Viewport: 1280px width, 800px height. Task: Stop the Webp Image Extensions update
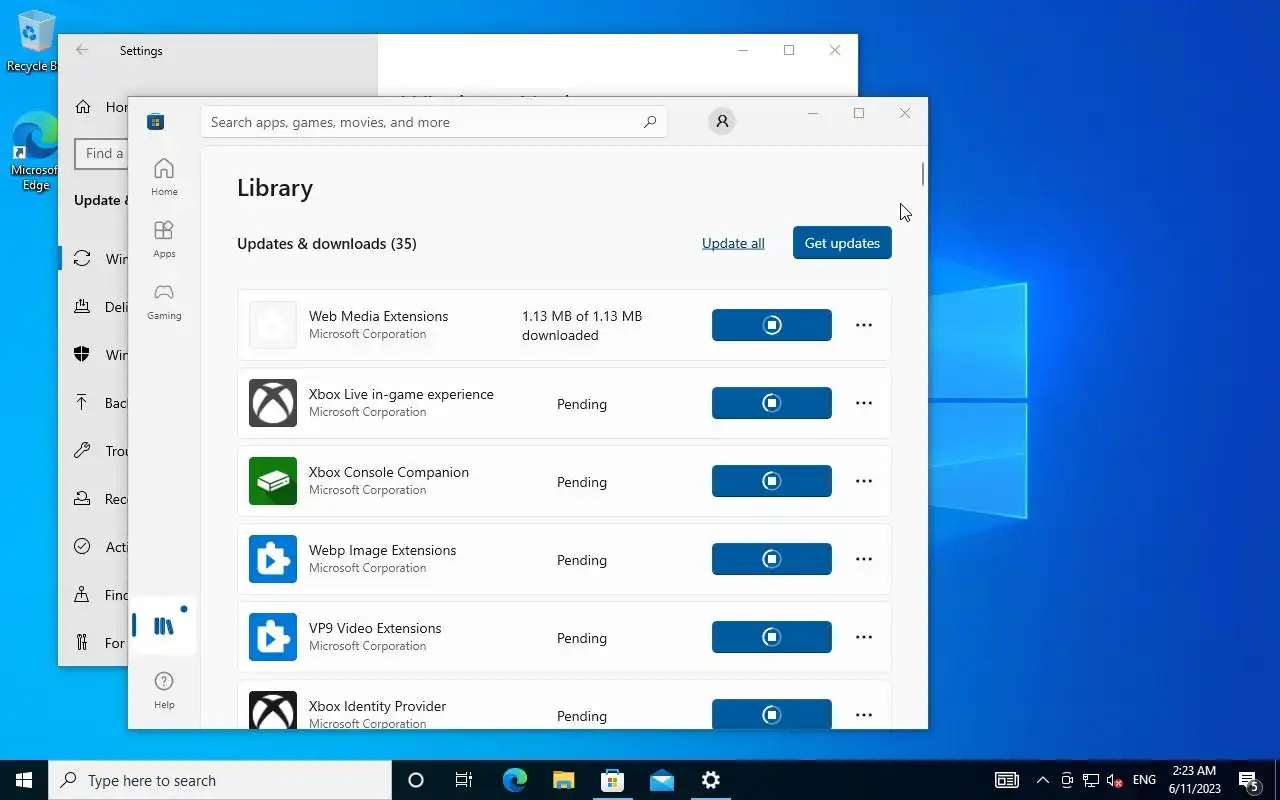[771, 559]
